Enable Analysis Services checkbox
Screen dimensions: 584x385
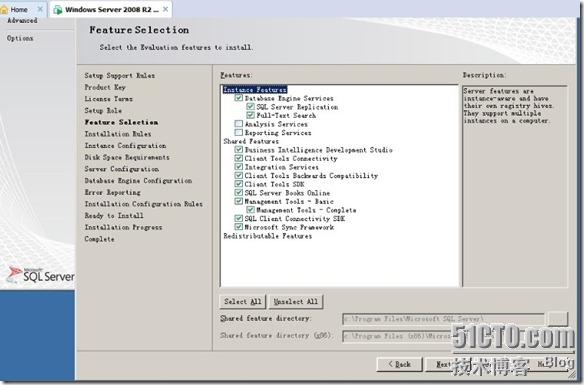(239, 124)
